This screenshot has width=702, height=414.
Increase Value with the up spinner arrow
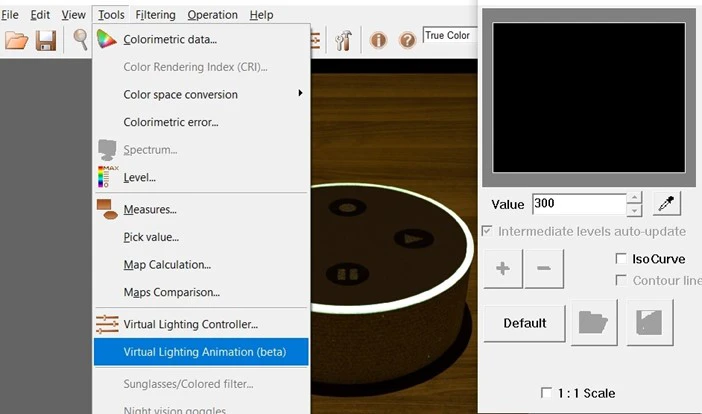point(634,198)
